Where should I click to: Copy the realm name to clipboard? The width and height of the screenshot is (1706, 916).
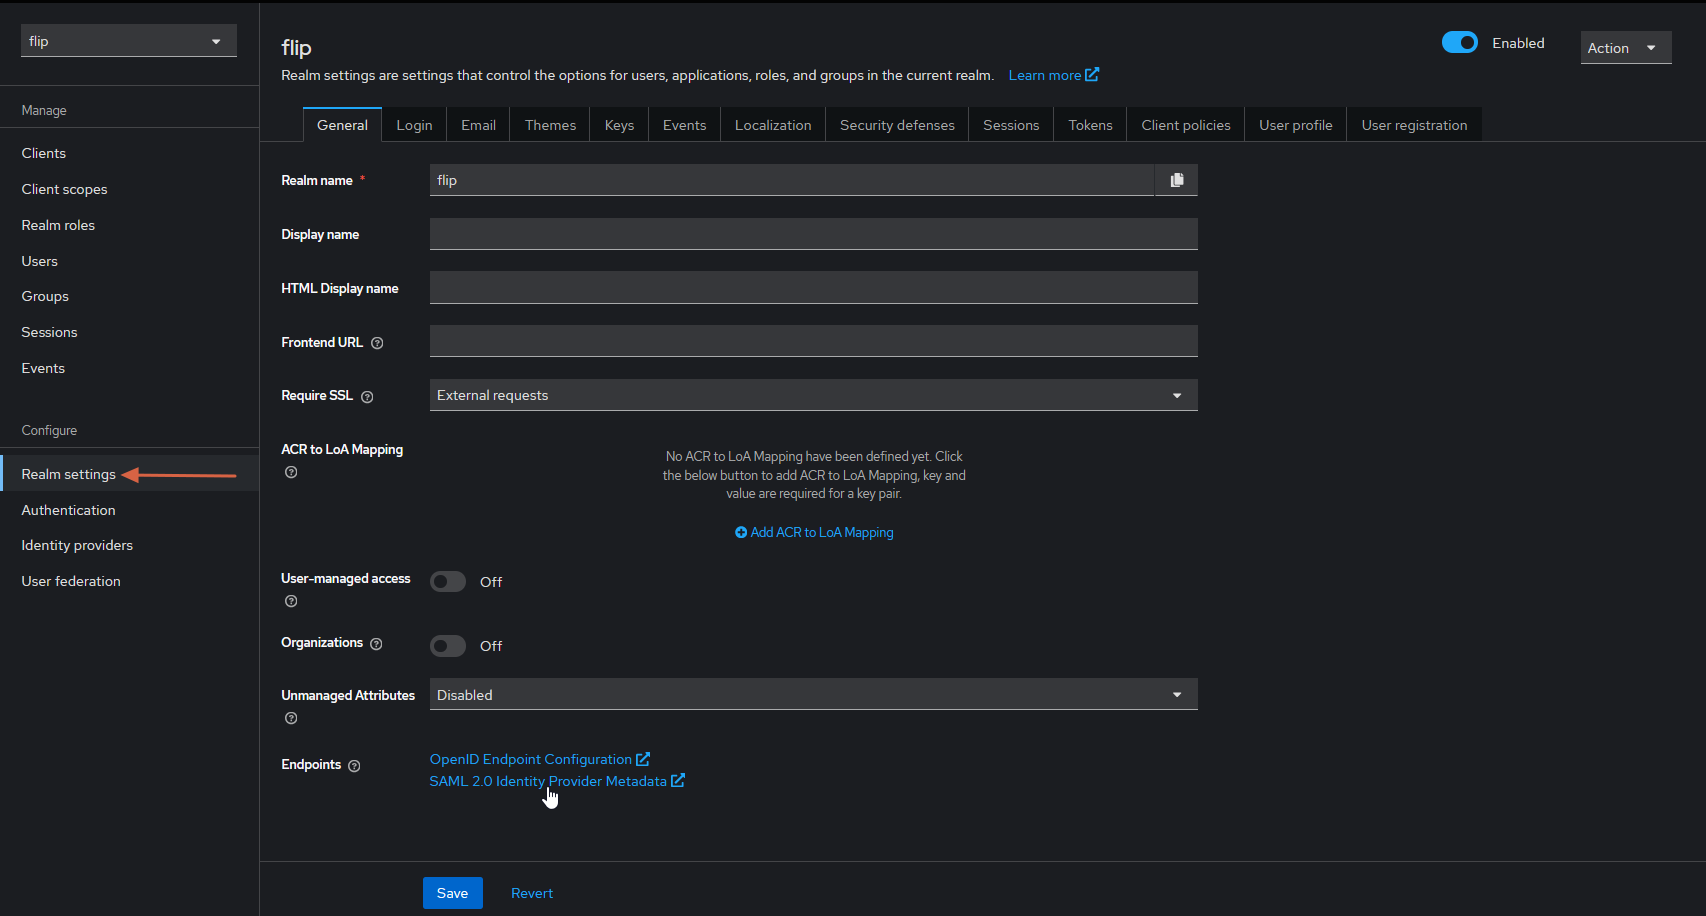coord(1177,180)
